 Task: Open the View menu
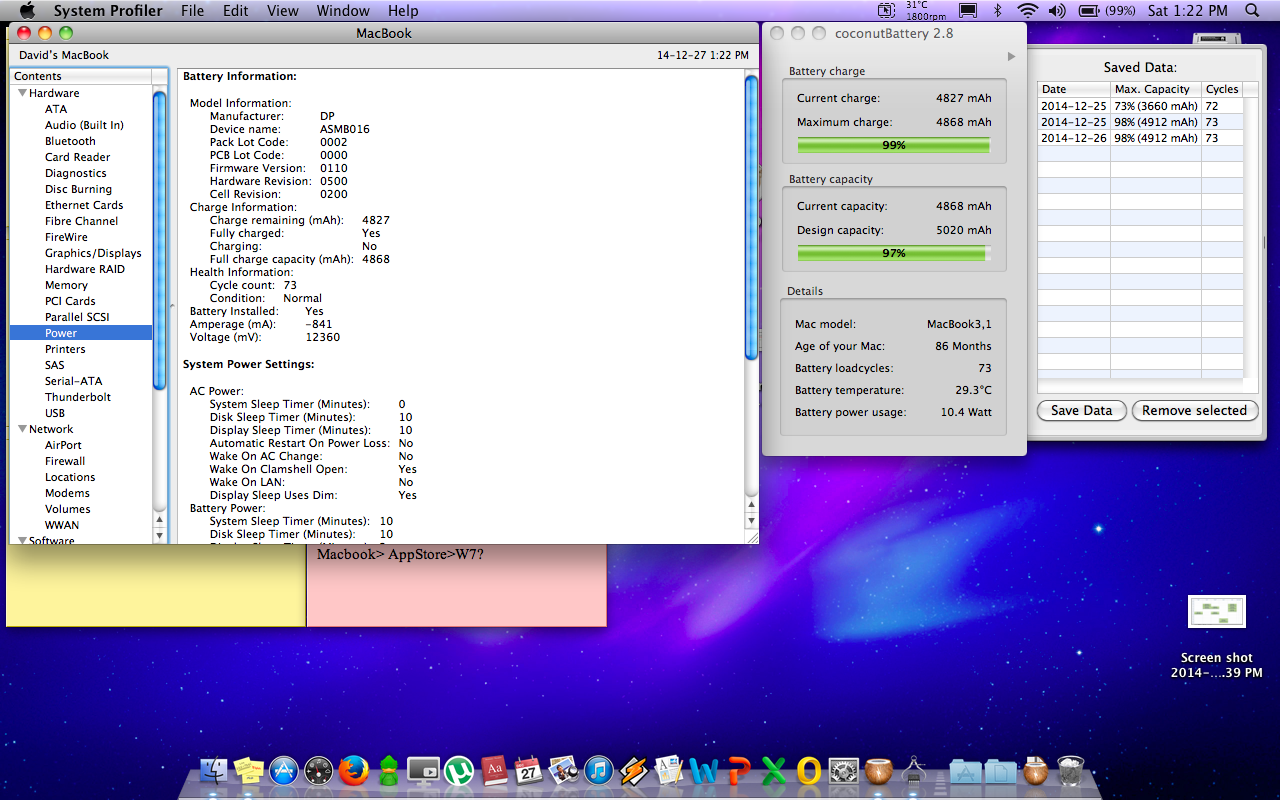pyautogui.click(x=283, y=11)
